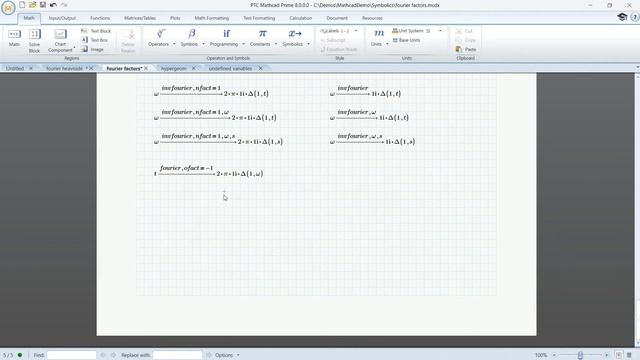Open the Programming operators gallery
The width and height of the screenshot is (640, 360).
point(227,38)
